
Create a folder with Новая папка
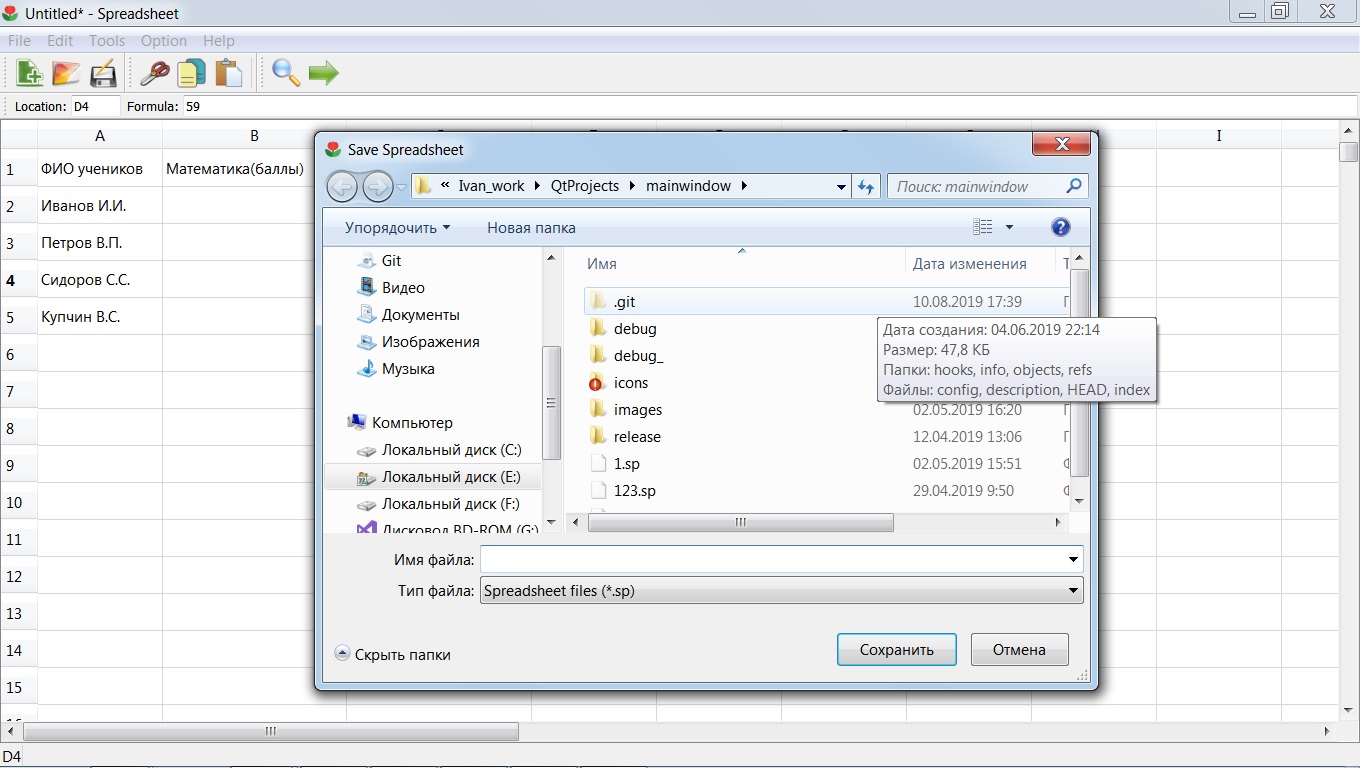coord(531,227)
